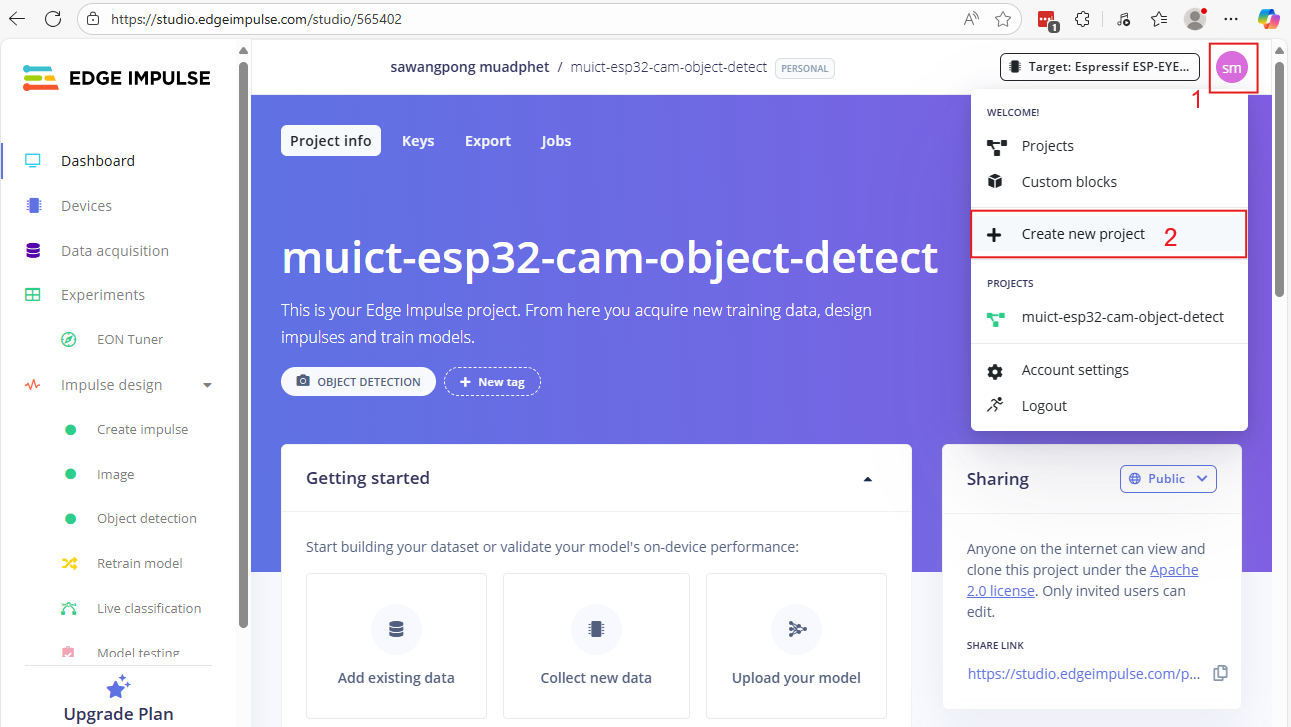Select Create new project menu entry
The height and width of the screenshot is (727, 1291).
1083,234
